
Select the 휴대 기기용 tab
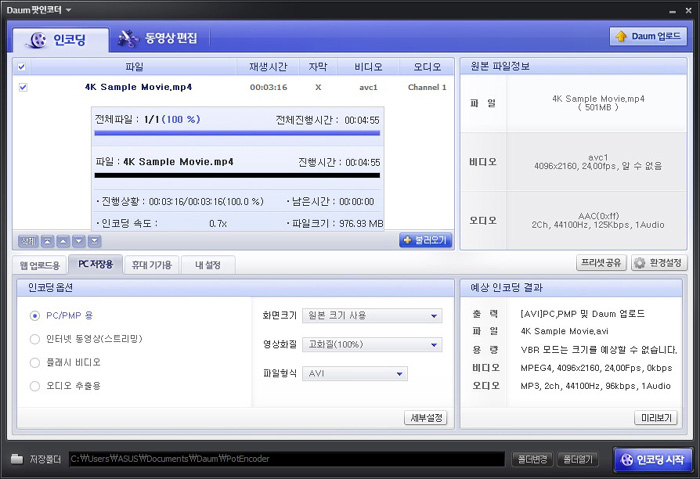coord(152,265)
